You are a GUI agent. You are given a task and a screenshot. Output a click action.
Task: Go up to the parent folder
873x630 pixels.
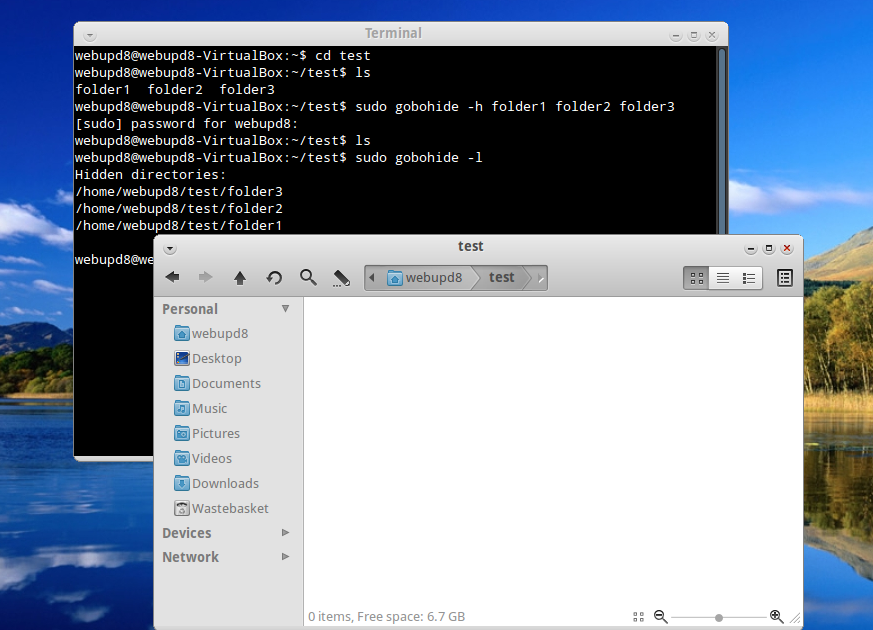coord(240,277)
